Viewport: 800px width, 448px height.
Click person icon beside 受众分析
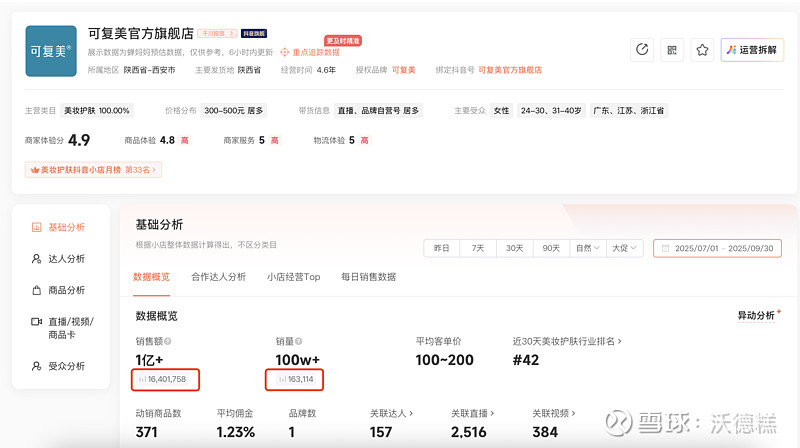click(36, 366)
